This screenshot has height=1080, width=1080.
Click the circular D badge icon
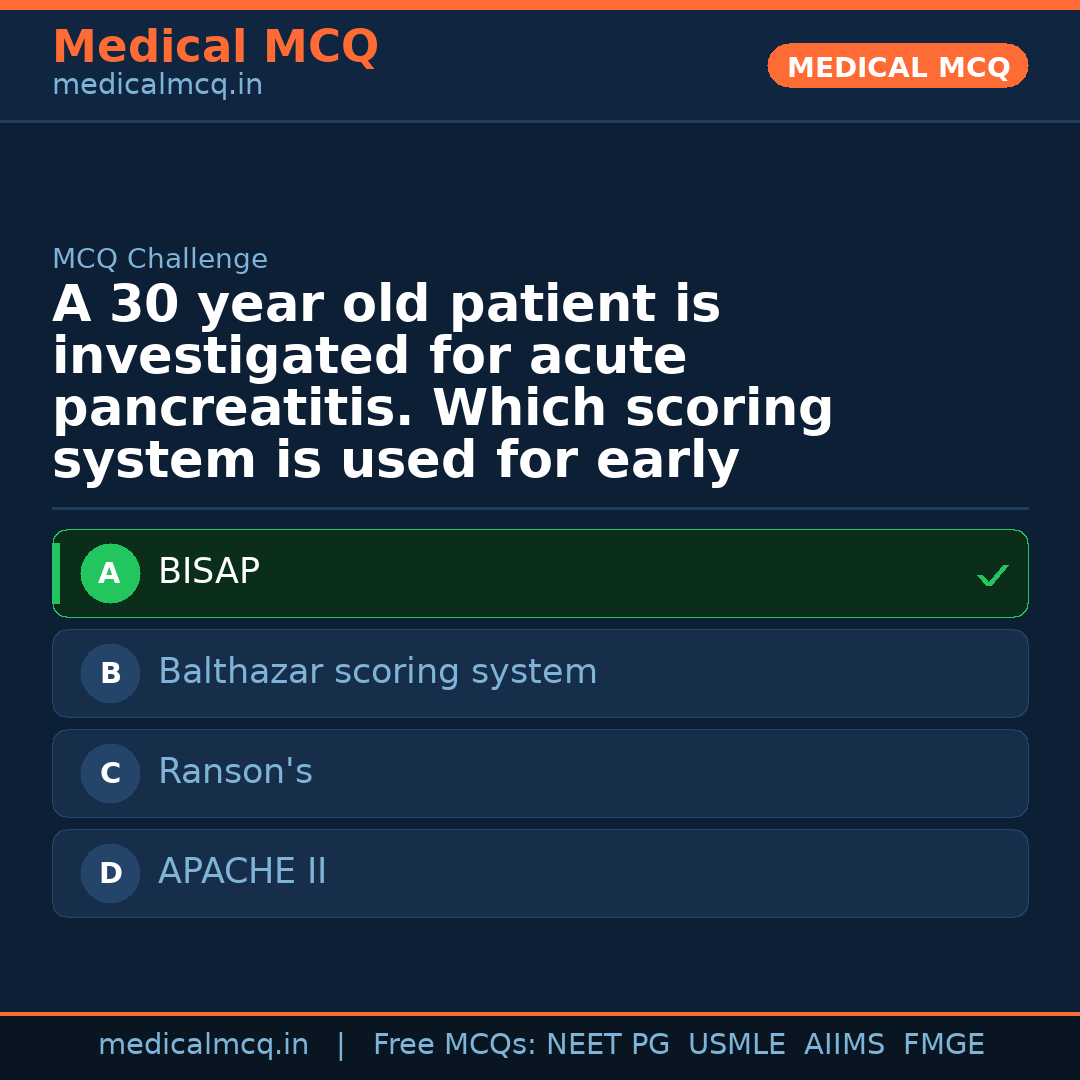(x=110, y=873)
